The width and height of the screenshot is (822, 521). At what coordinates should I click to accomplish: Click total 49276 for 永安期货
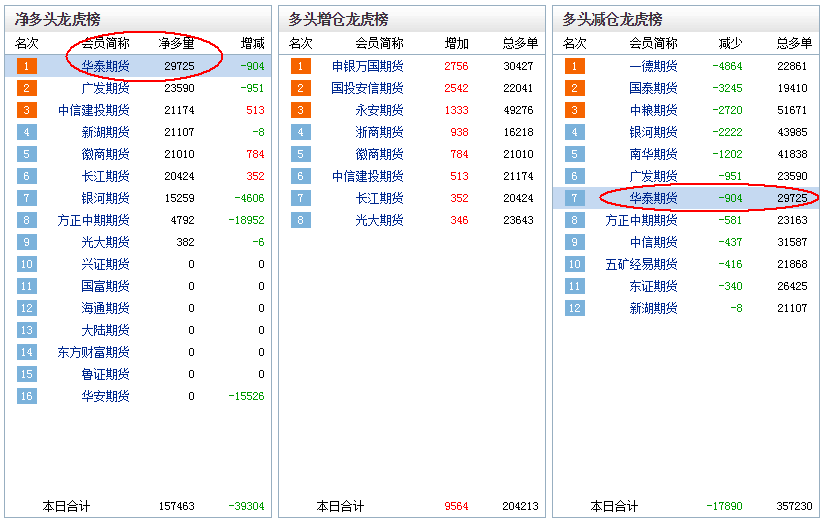pos(518,110)
